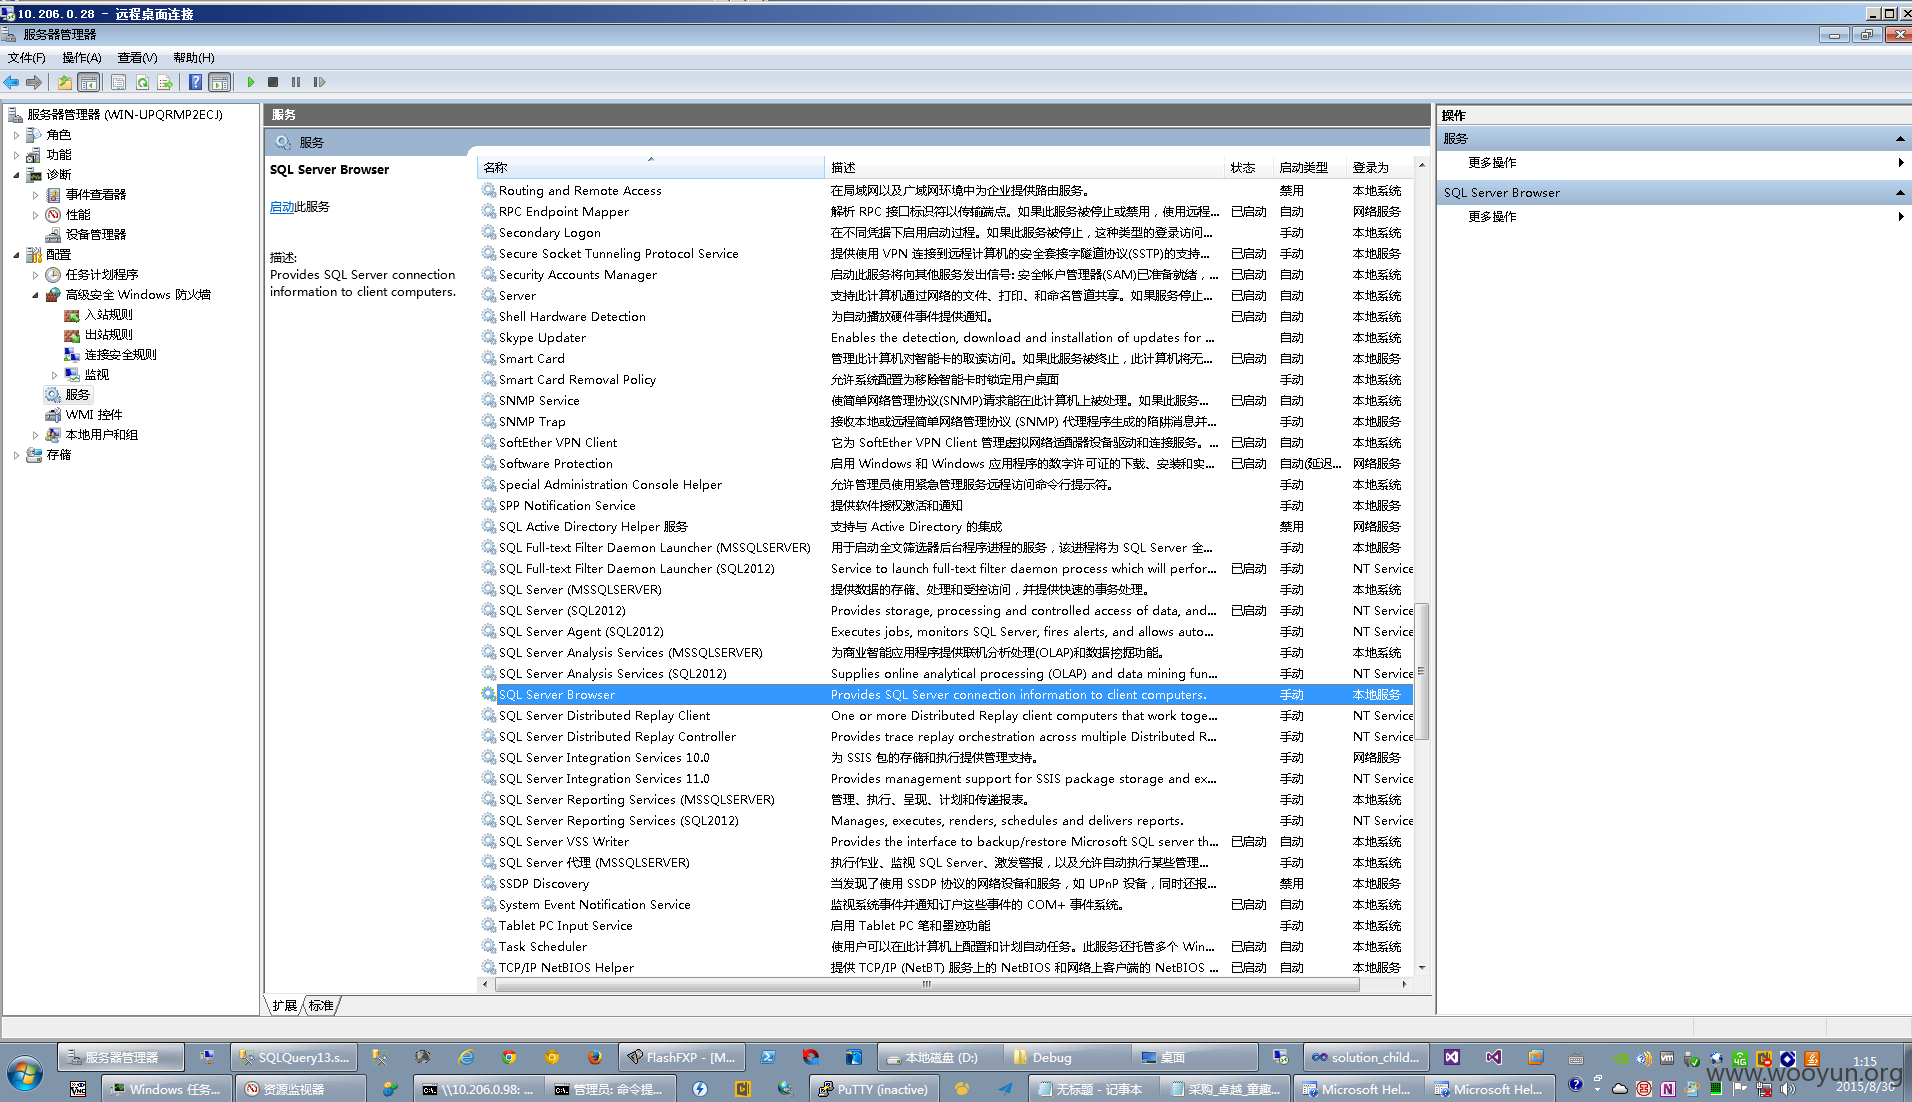Switch to the 标准 tab

pos(321,1005)
